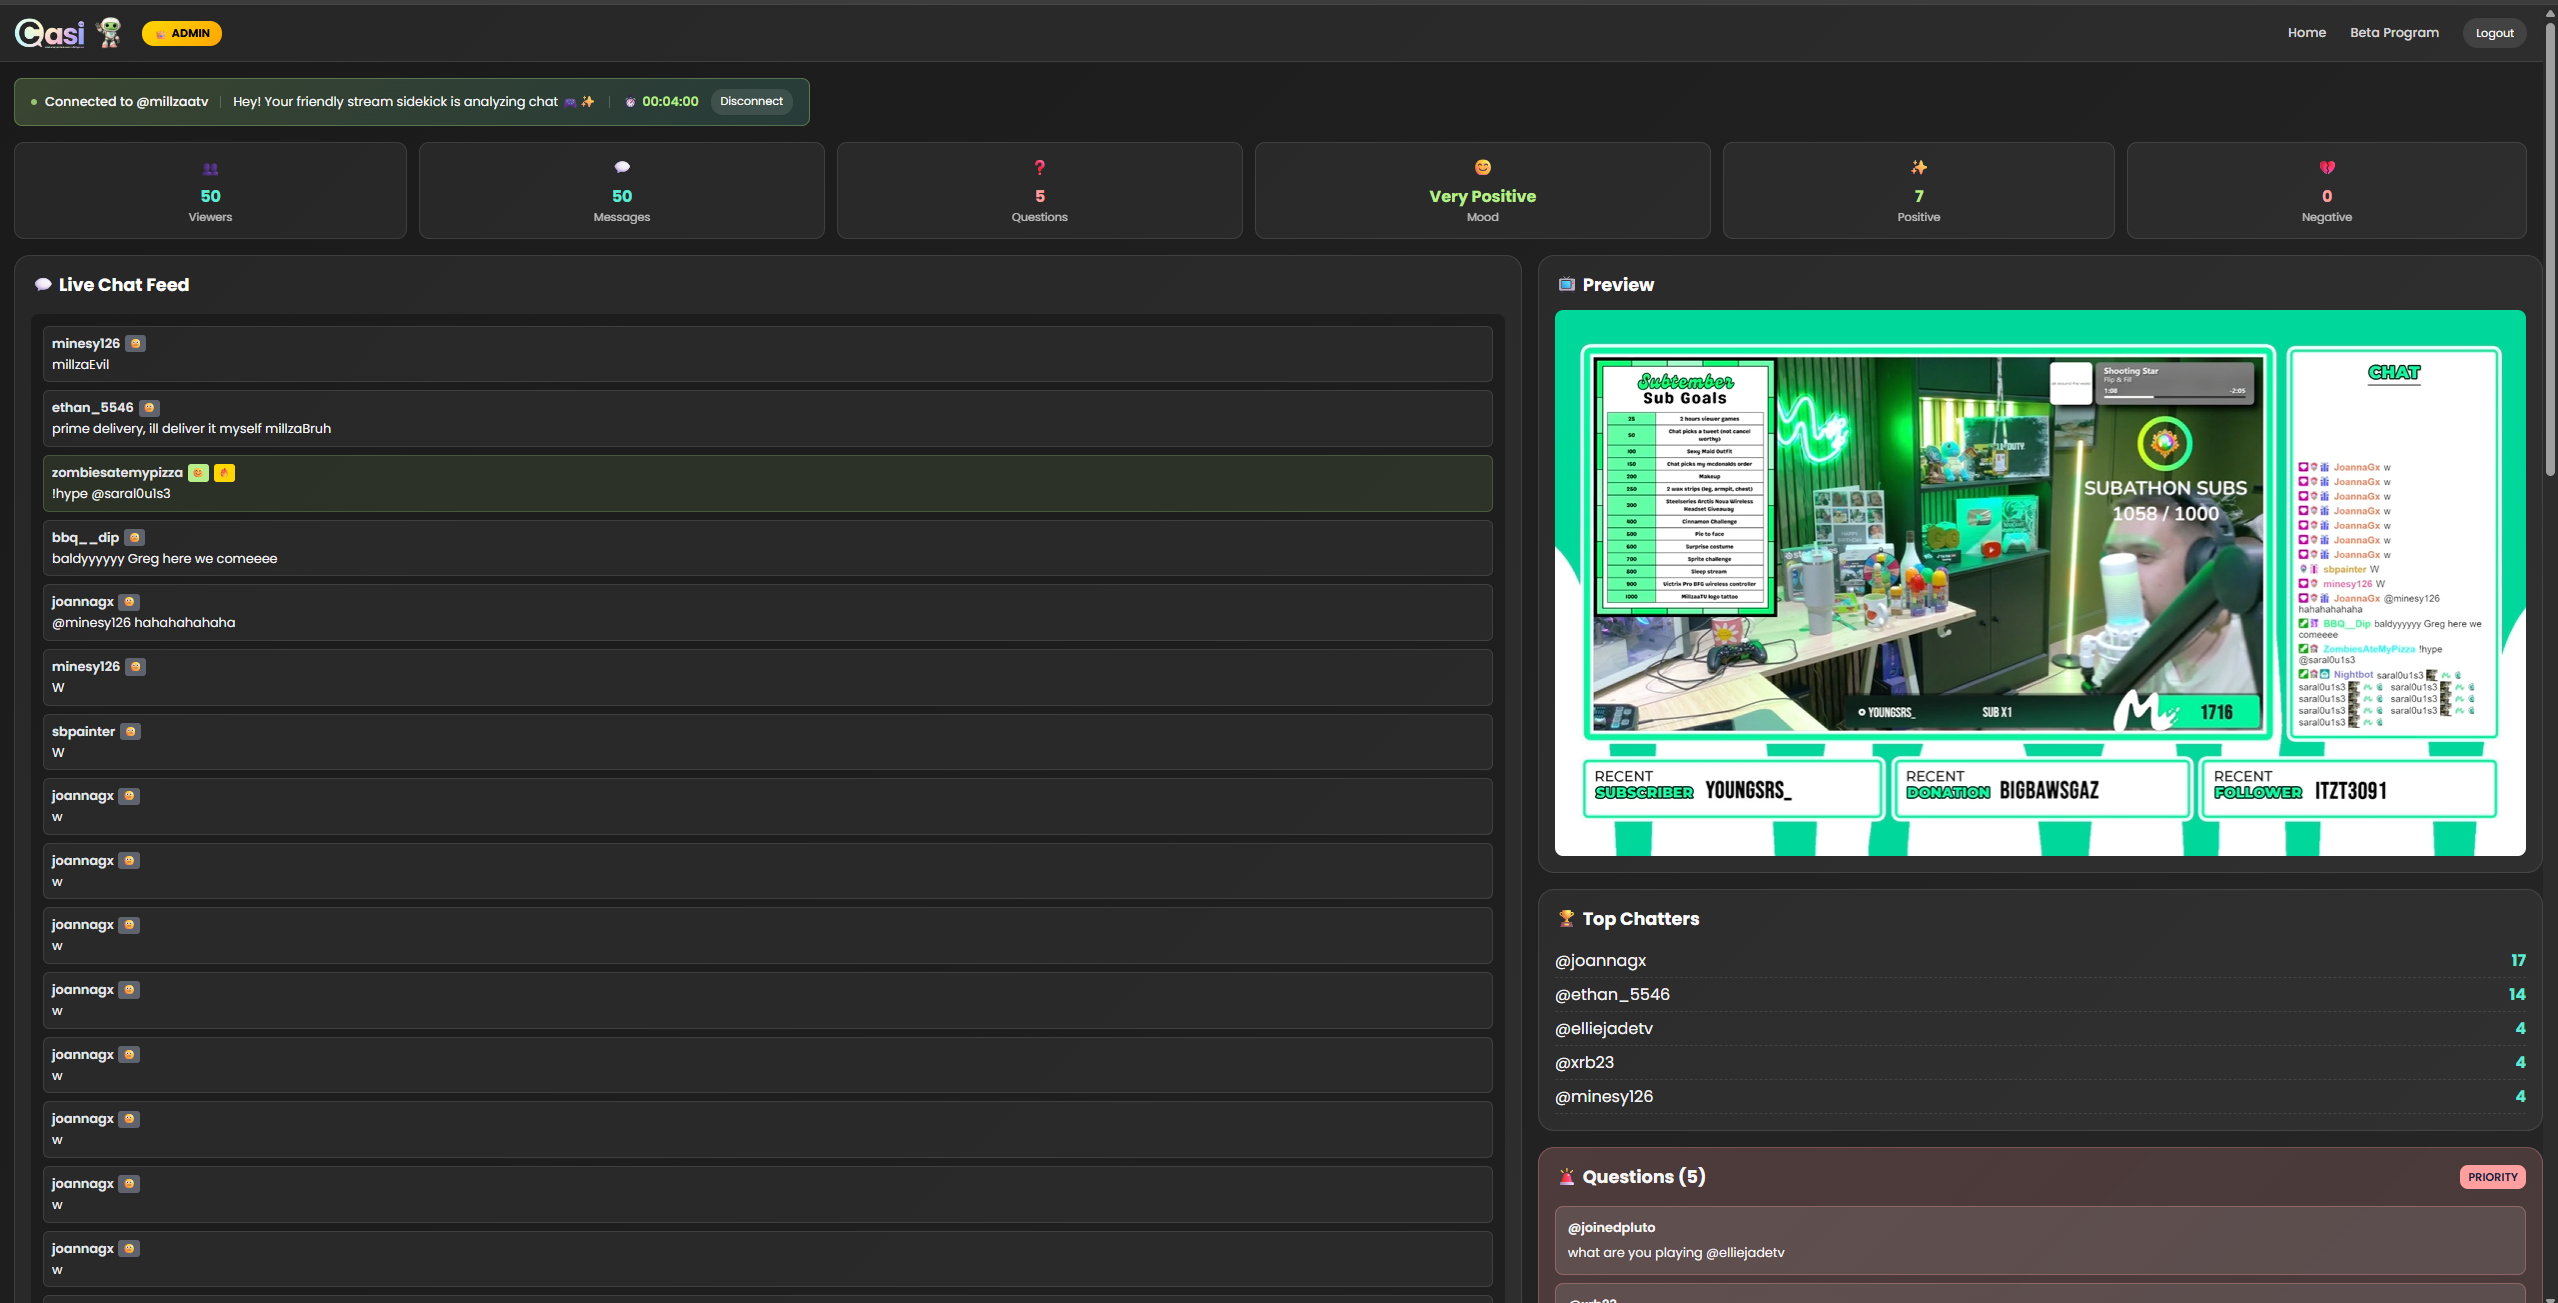Click the Mood smiley icon
Image resolution: width=2558 pixels, height=1303 pixels.
pyautogui.click(x=1481, y=168)
